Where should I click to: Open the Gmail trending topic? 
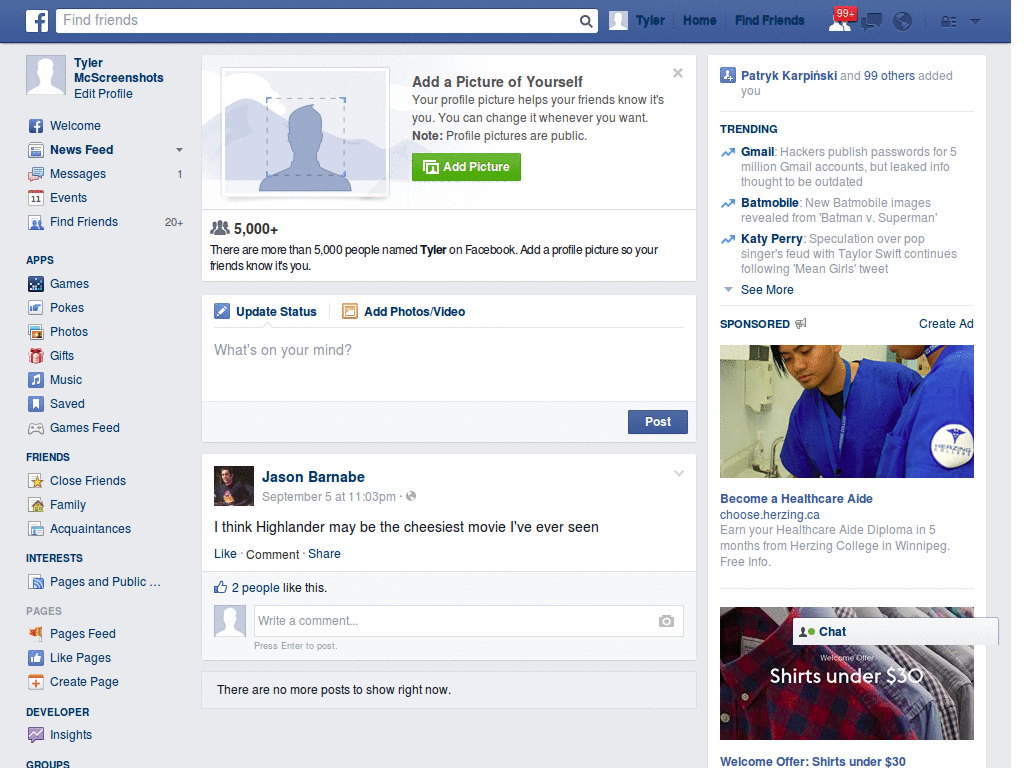(757, 152)
